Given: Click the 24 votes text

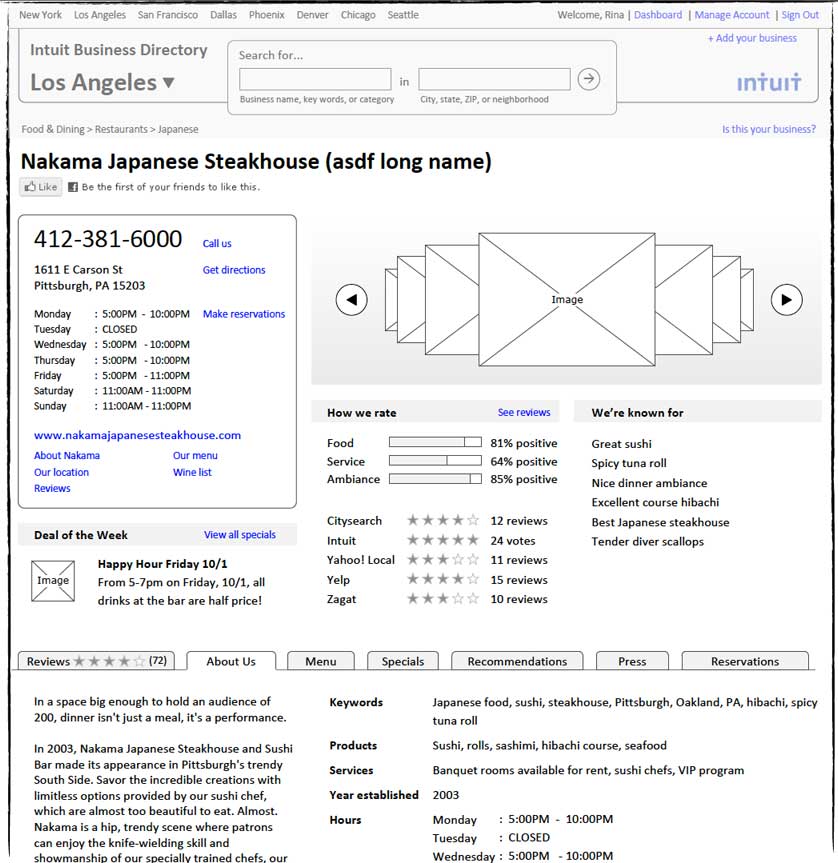Looking at the screenshot, I should click(513, 540).
